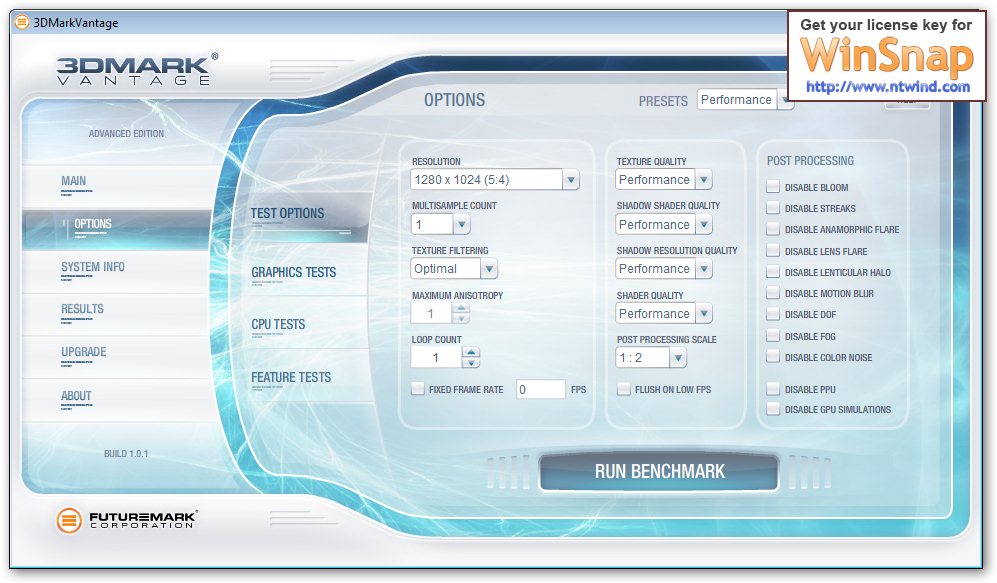Image resolution: width=997 pixels, height=583 pixels.
Task: Check Disable GPU Simulations
Action: 773,409
